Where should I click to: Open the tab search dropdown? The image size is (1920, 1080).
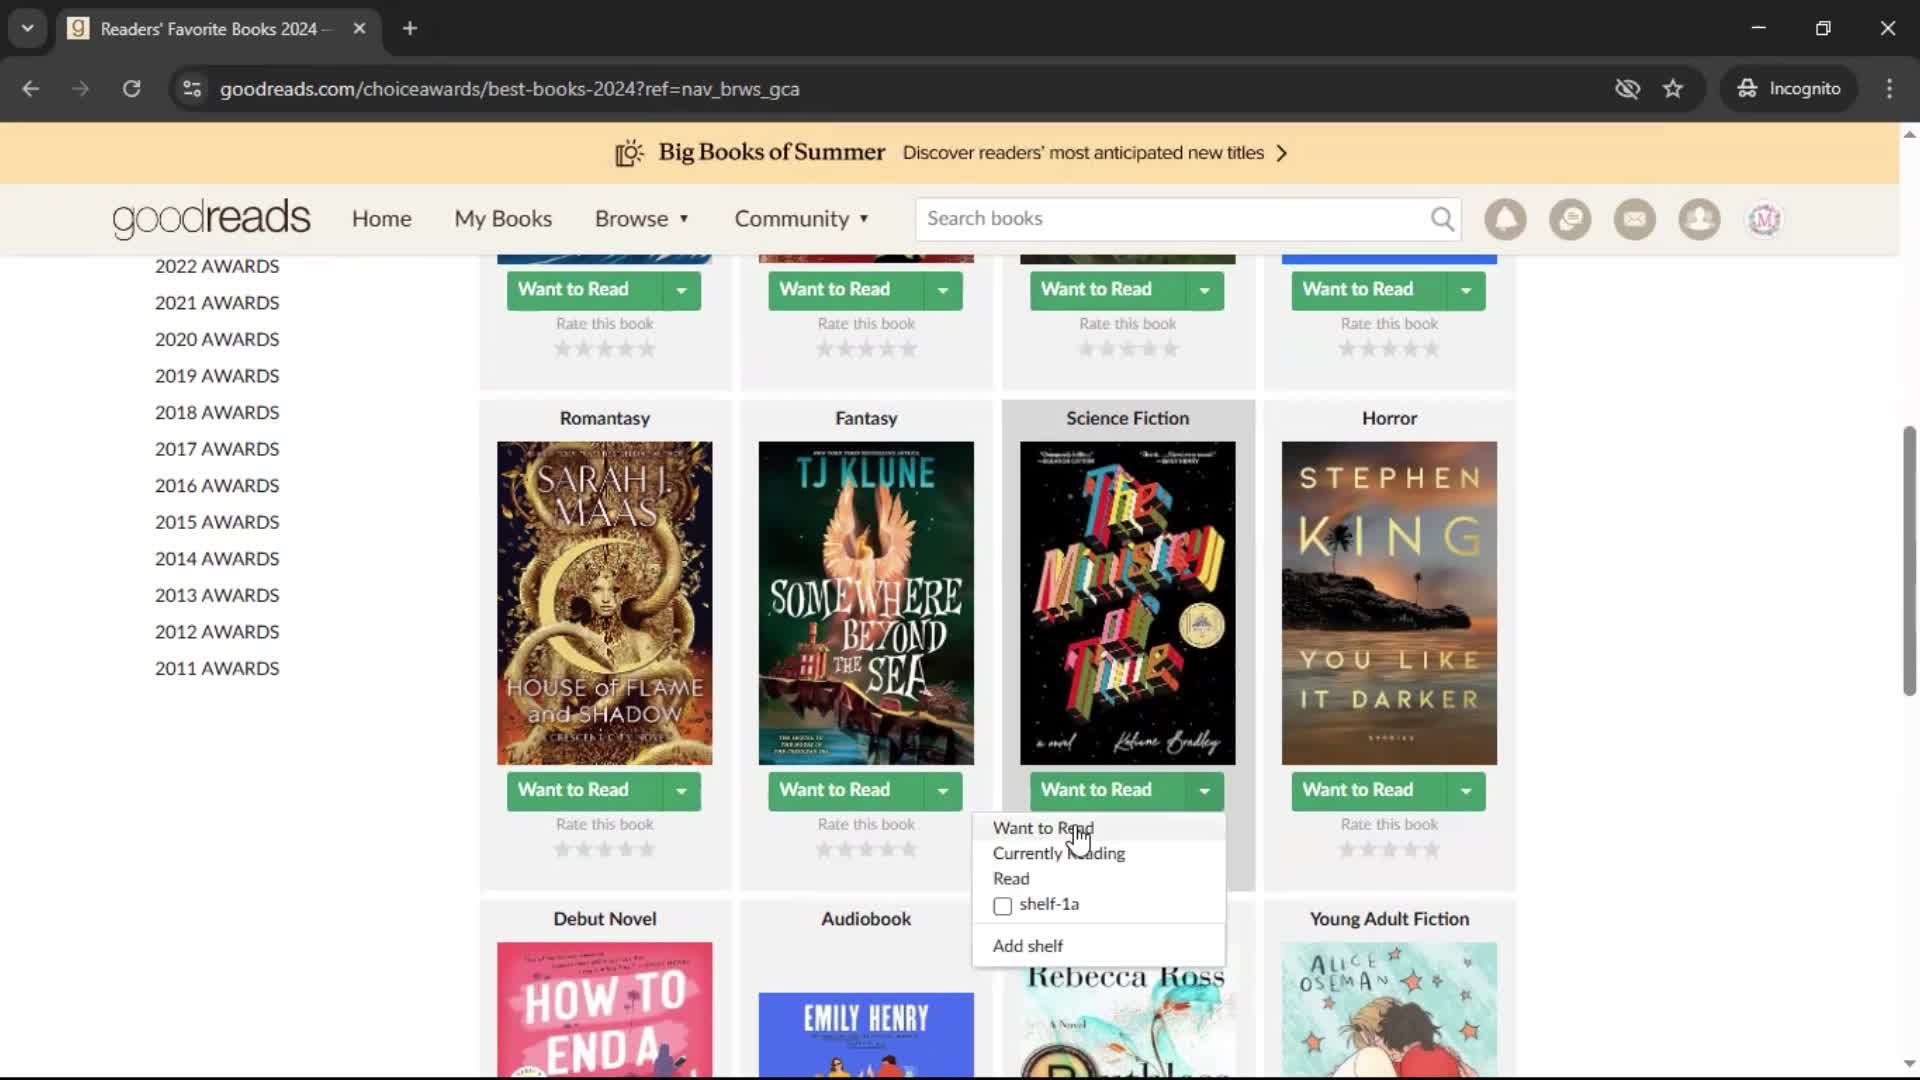click(28, 29)
